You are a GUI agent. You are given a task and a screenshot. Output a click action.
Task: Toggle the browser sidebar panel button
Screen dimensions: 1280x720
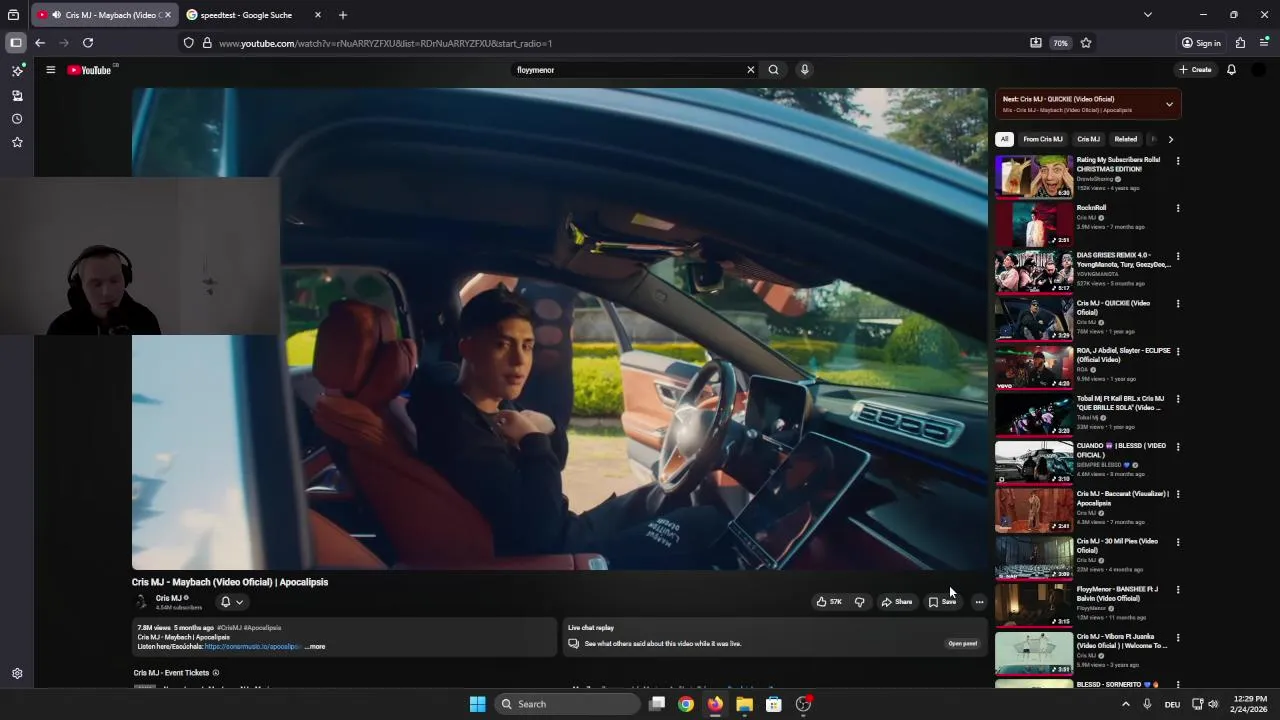tap(16, 43)
